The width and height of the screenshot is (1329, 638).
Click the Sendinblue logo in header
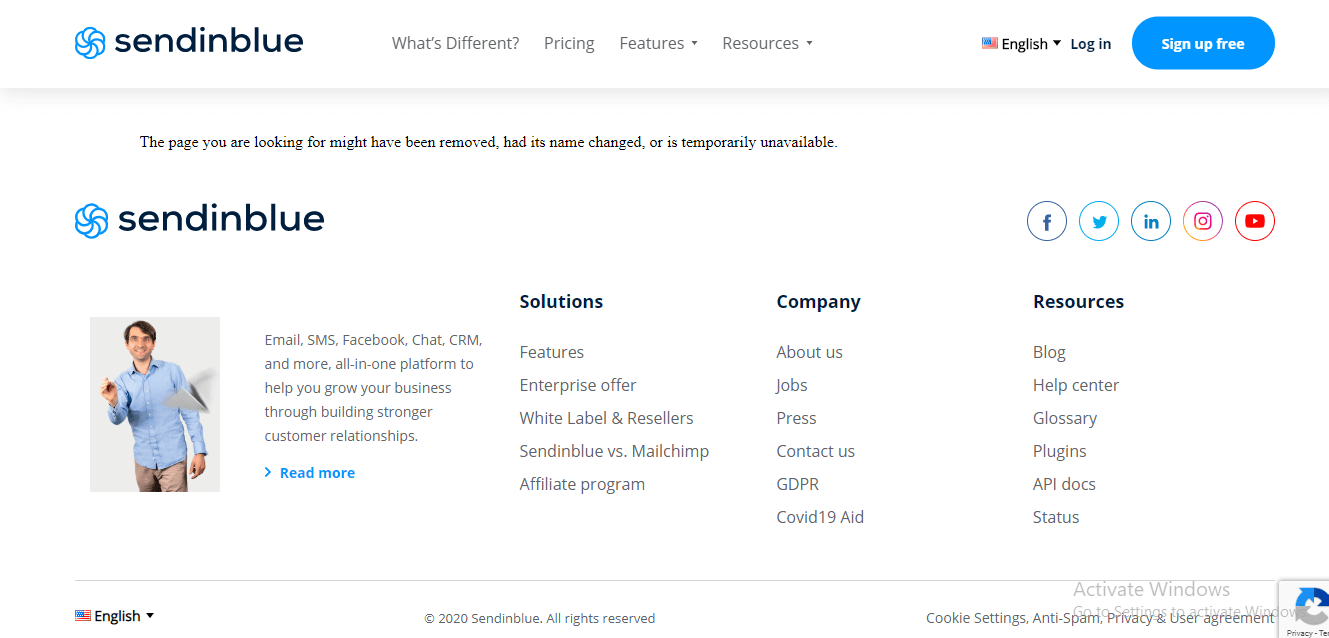click(189, 42)
